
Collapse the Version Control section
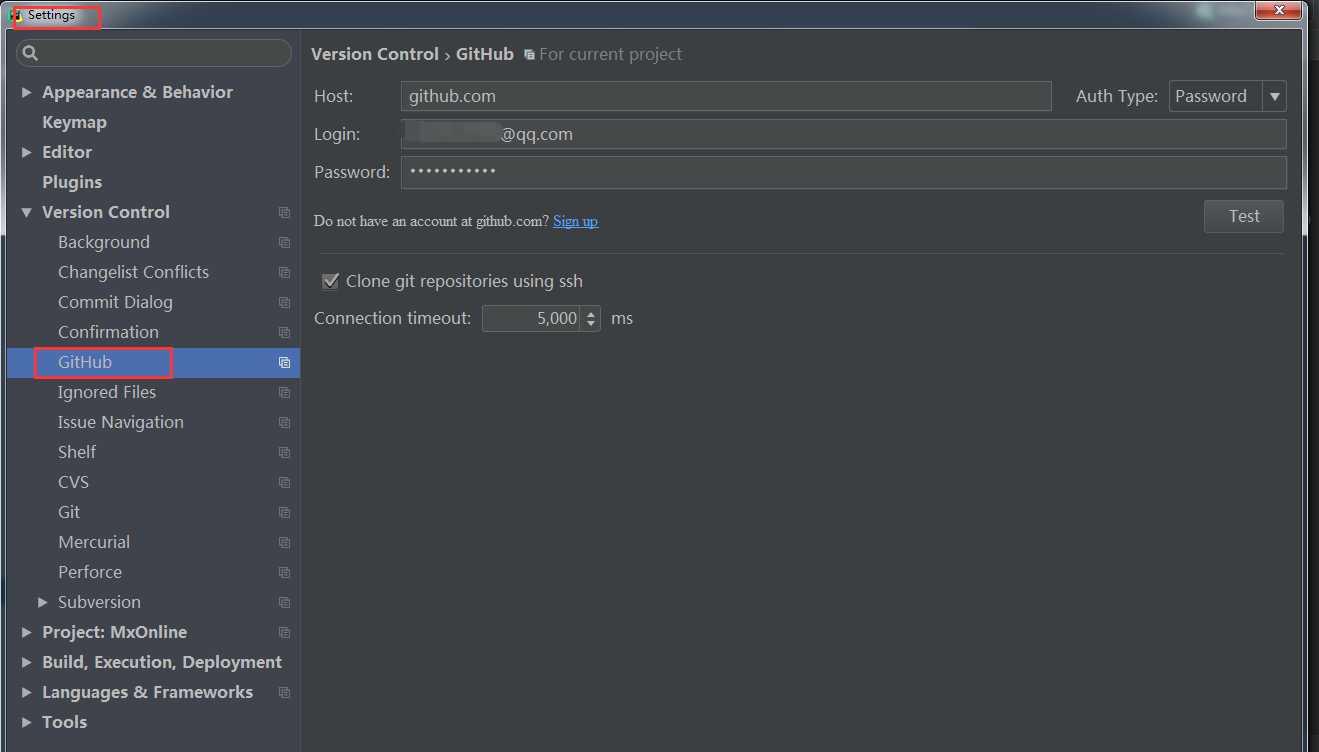(27, 212)
